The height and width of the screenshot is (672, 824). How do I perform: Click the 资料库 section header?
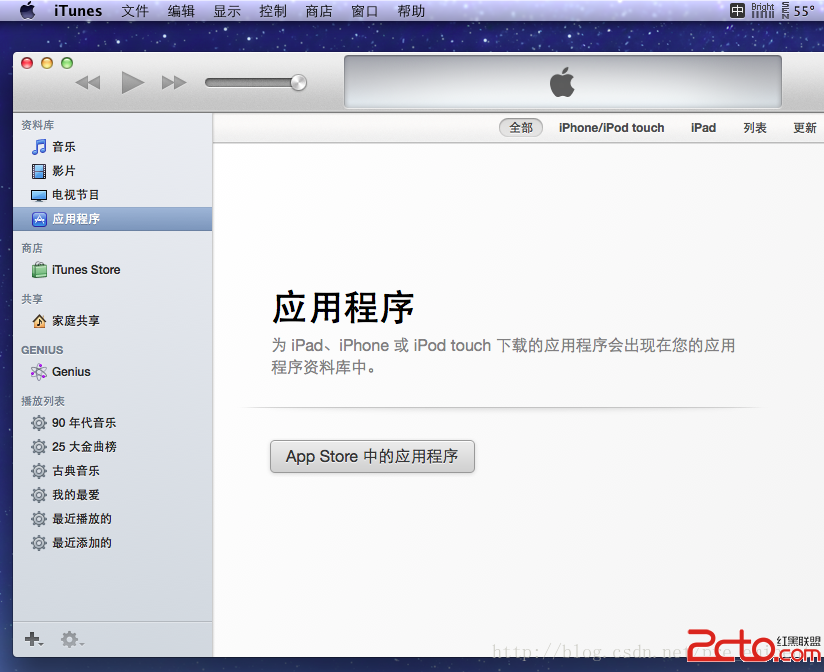pyautogui.click(x=37, y=125)
